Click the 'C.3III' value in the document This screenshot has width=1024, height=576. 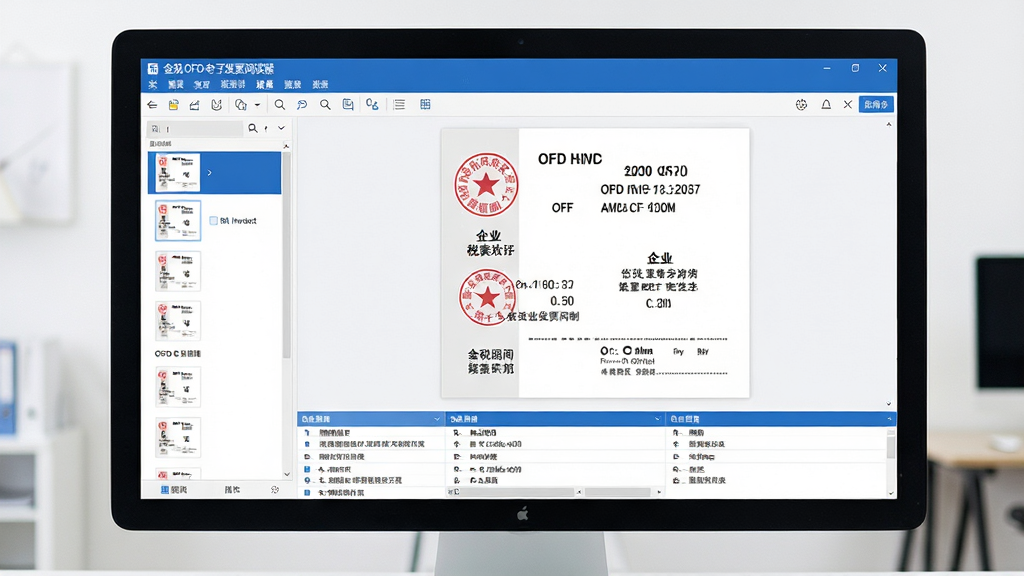[658, 304]
